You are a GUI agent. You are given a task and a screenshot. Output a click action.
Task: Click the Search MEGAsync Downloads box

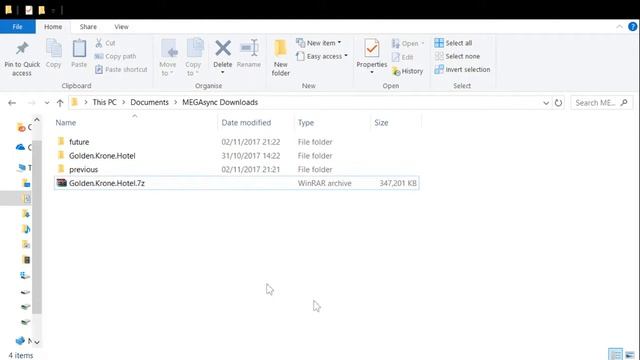coord(602,103)
